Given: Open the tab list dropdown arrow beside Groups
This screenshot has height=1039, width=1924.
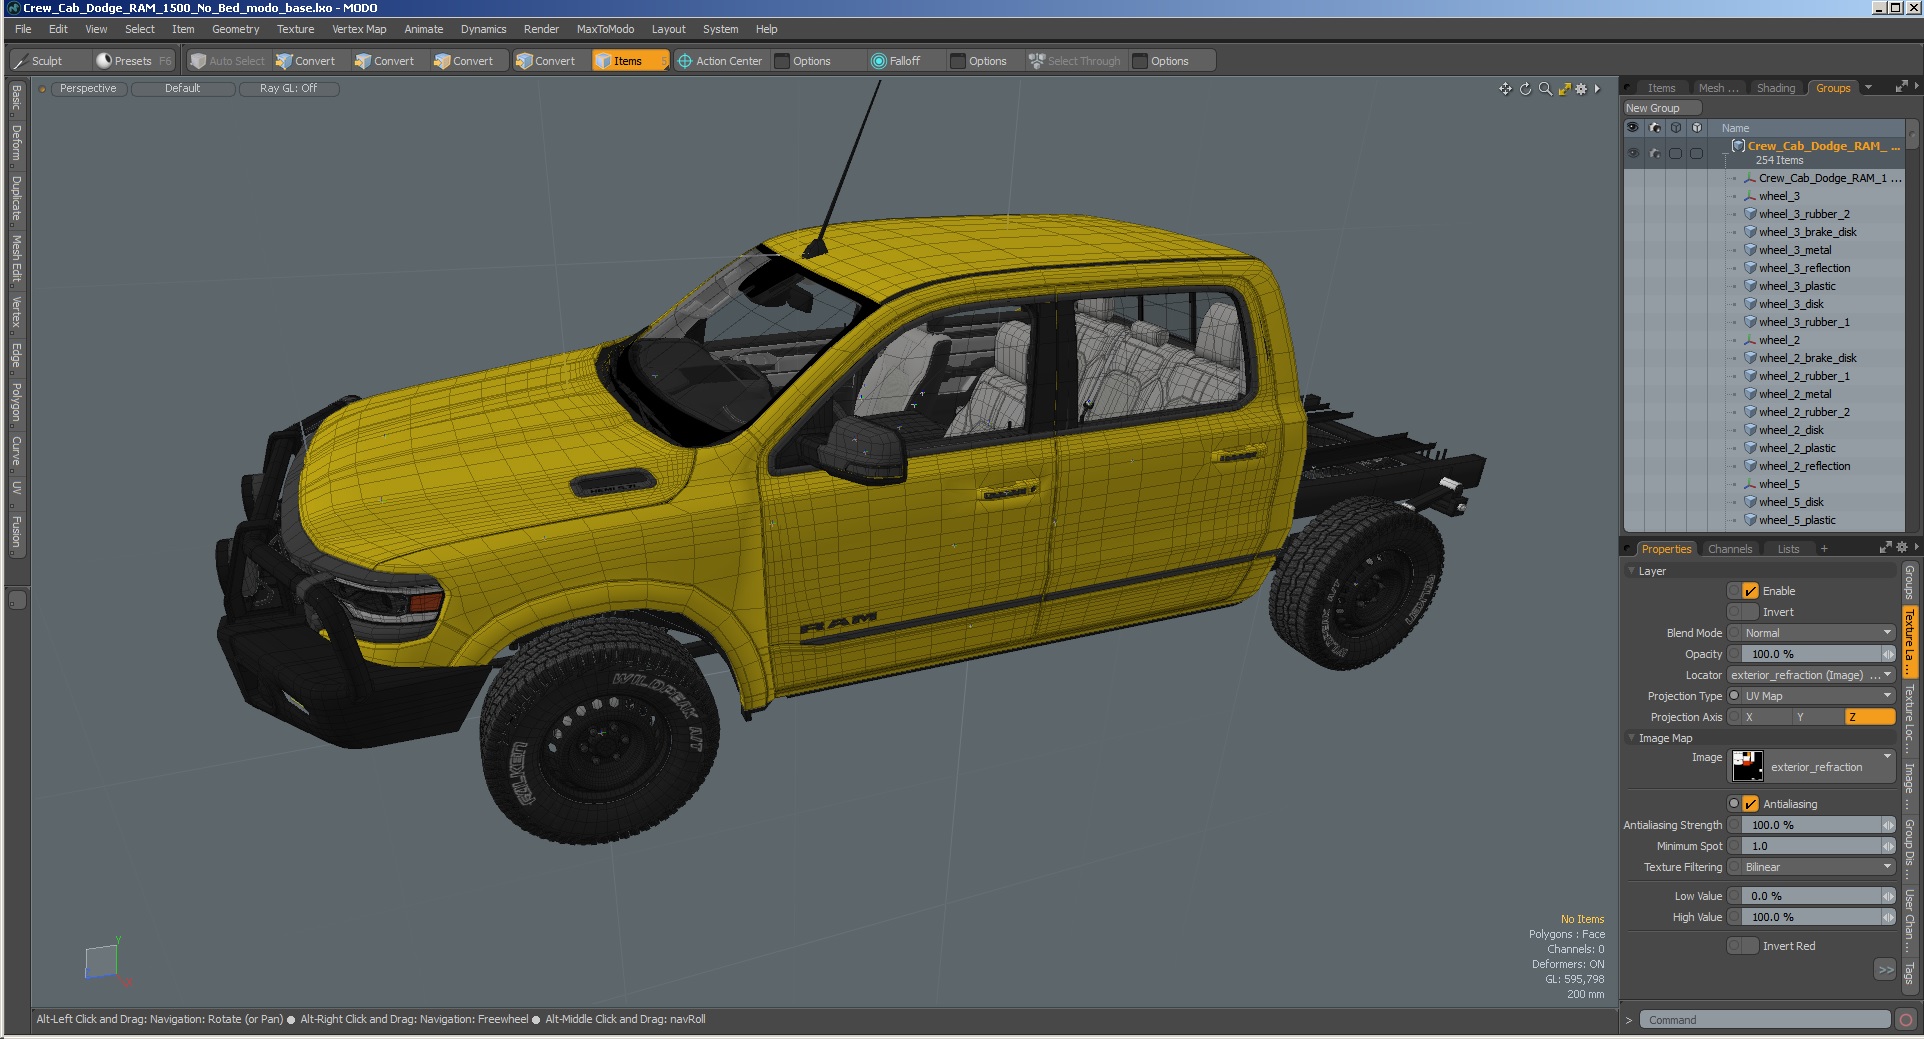Looking at the screenshot, I should [1868, 88].
